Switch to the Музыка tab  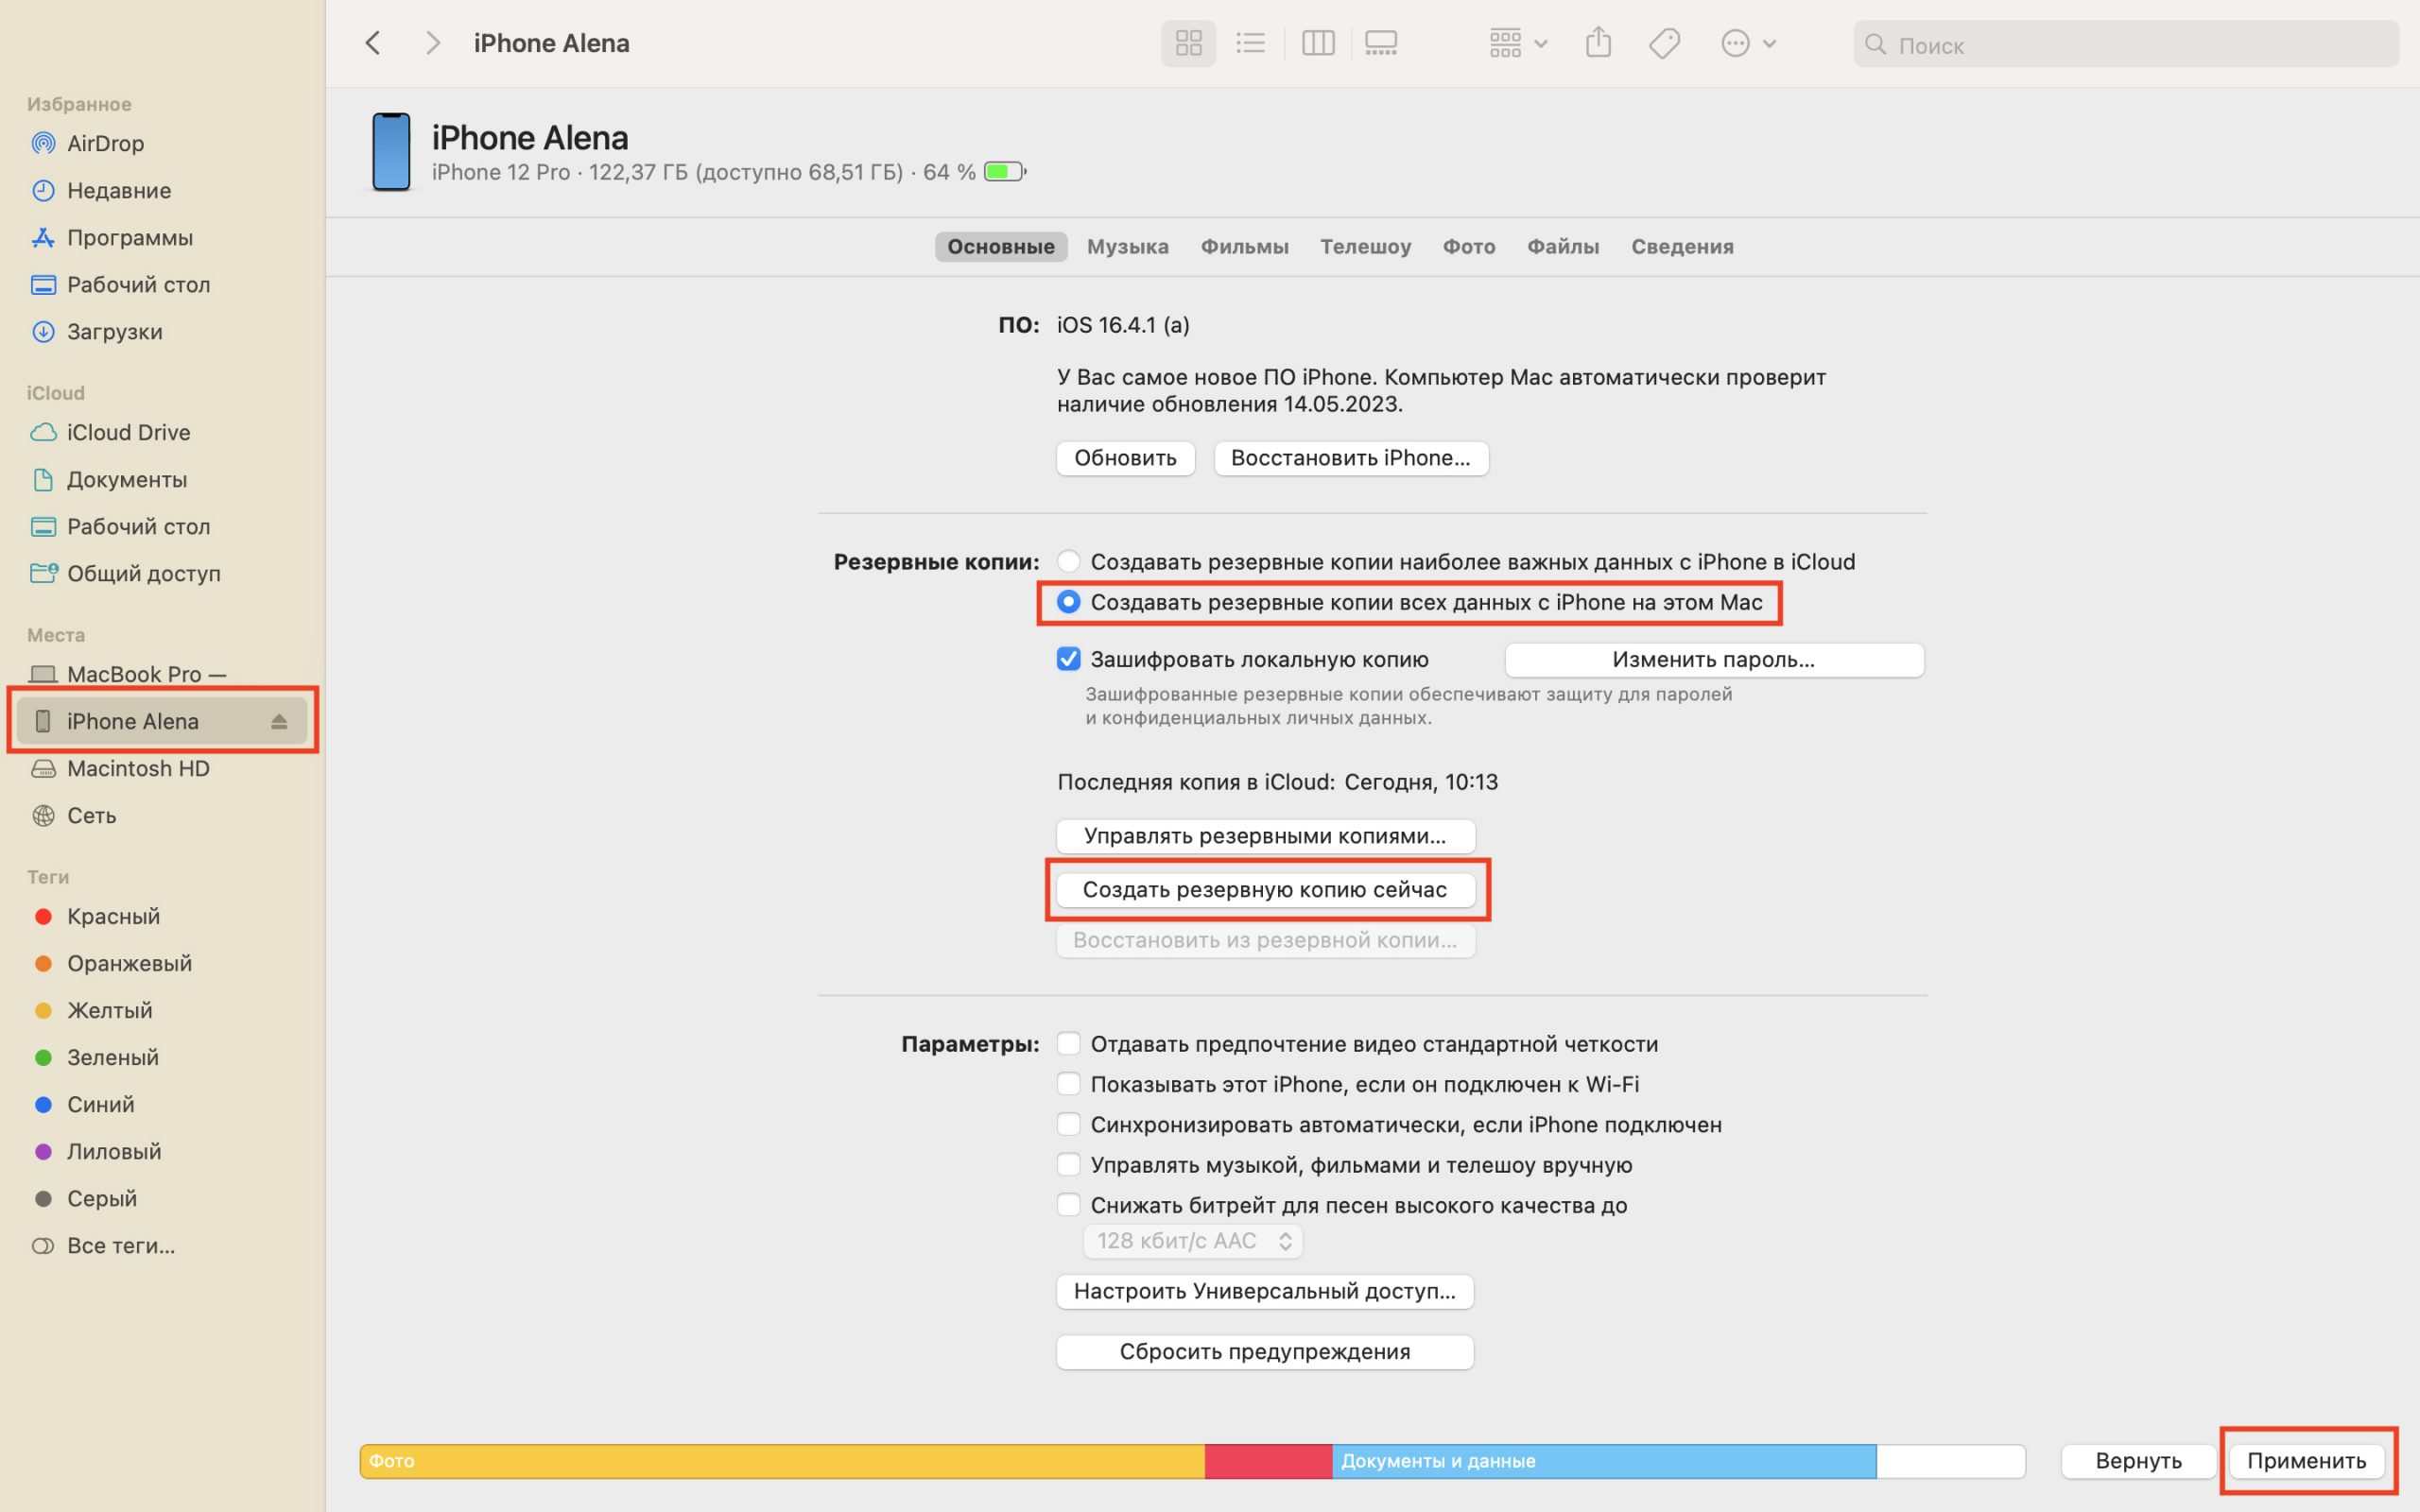[x=1127, y=246]
